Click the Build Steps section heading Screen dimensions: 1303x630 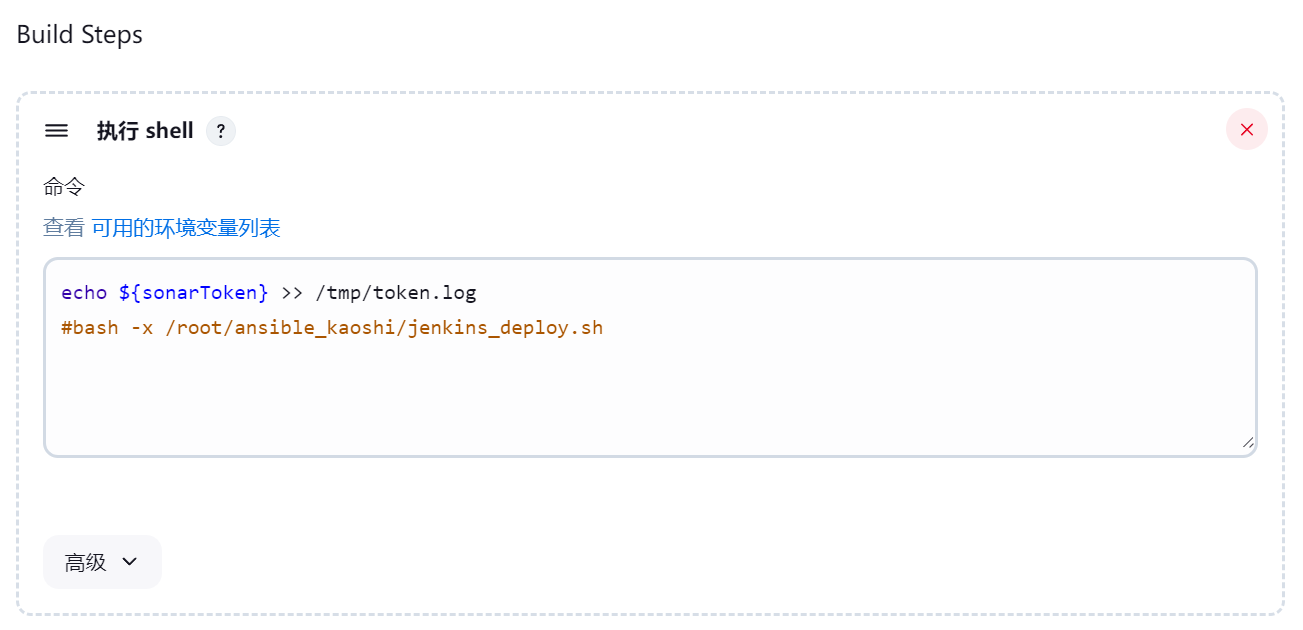coord(80,35)
